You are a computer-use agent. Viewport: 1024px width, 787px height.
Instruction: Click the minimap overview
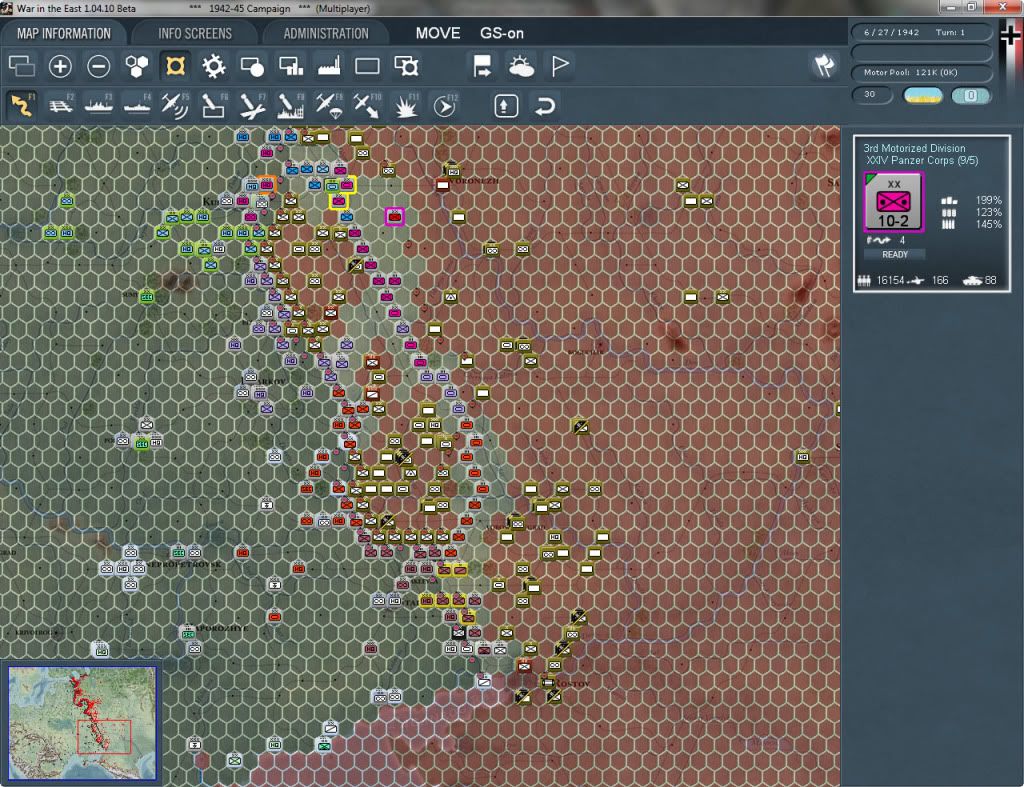point(82,722)
